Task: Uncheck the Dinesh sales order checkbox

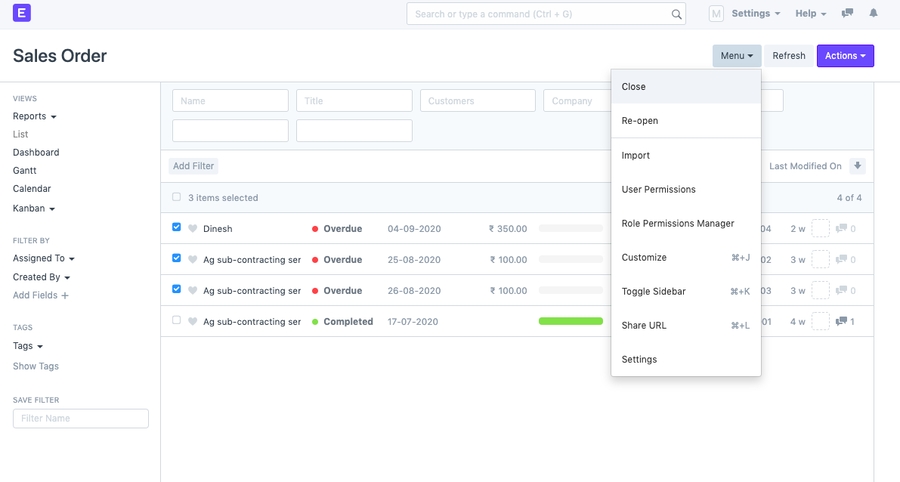Action: point(177,228)
